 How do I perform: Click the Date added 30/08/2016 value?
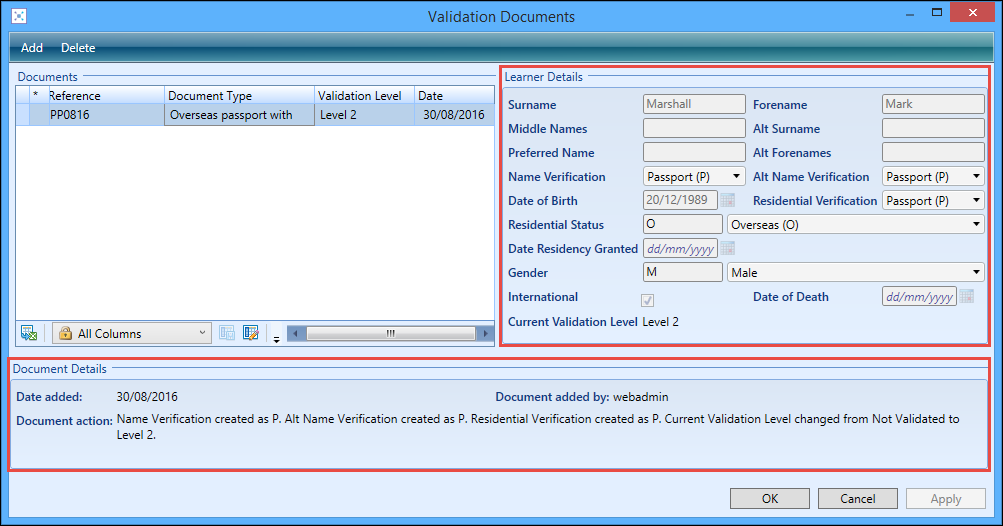click(x=147, y=397)
